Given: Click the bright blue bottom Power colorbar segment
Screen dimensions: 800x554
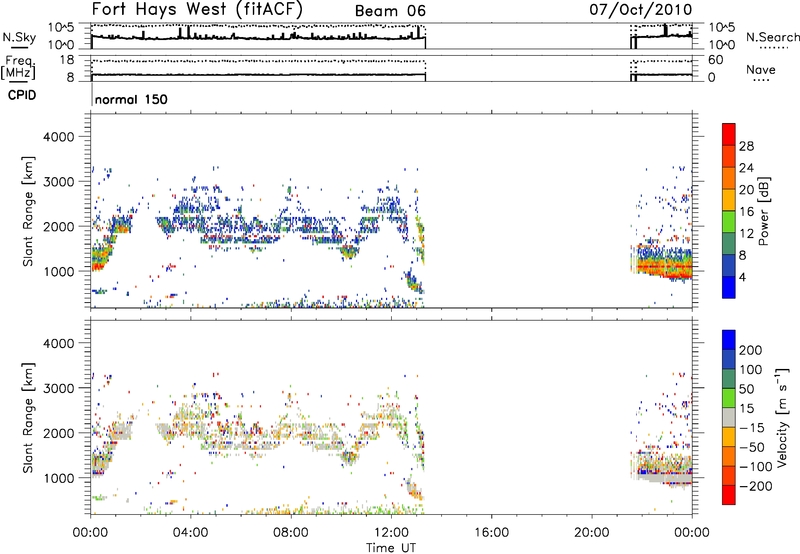Looking at the screenshot, I should [x=729, y=287].
